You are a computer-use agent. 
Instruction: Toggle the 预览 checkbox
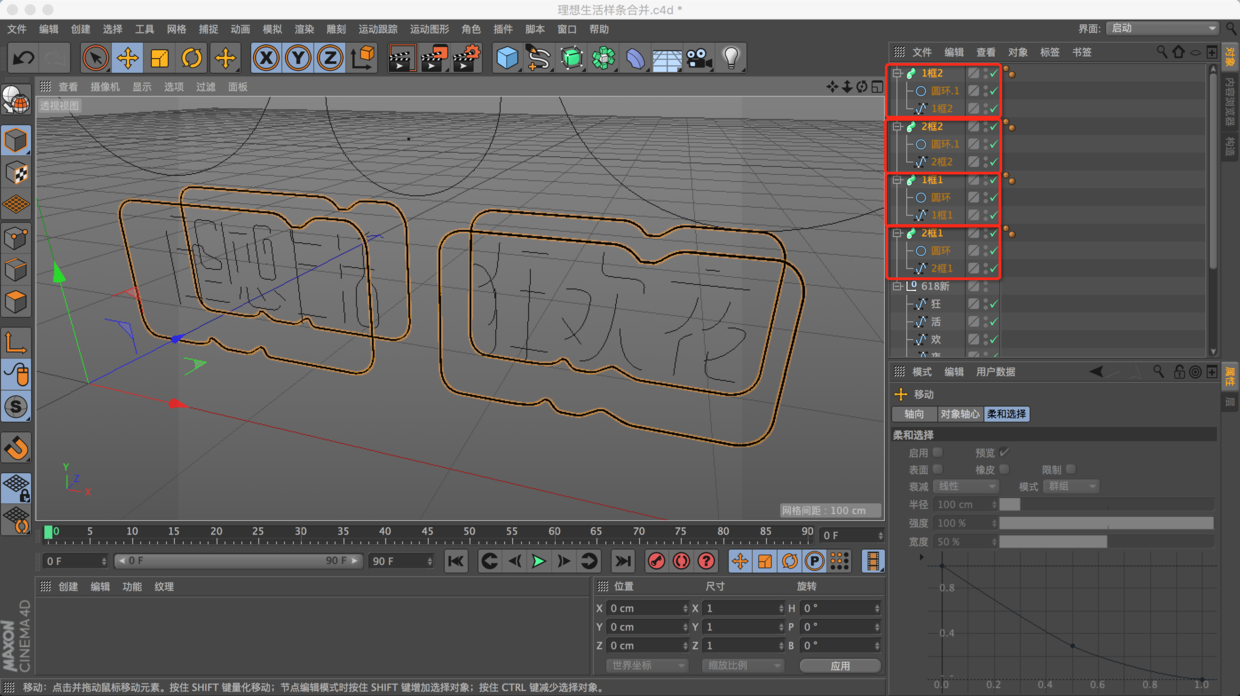1004,452
